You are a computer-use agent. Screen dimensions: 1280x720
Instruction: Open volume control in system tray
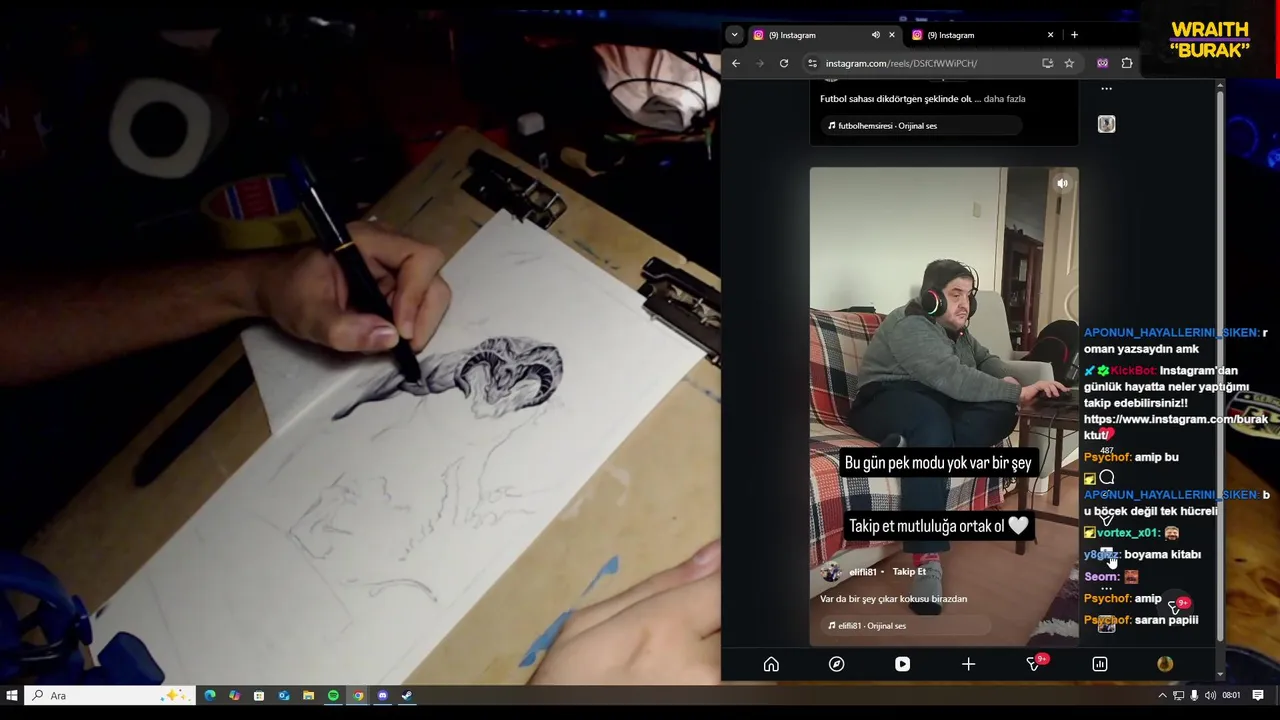(x=1210, y=695)
